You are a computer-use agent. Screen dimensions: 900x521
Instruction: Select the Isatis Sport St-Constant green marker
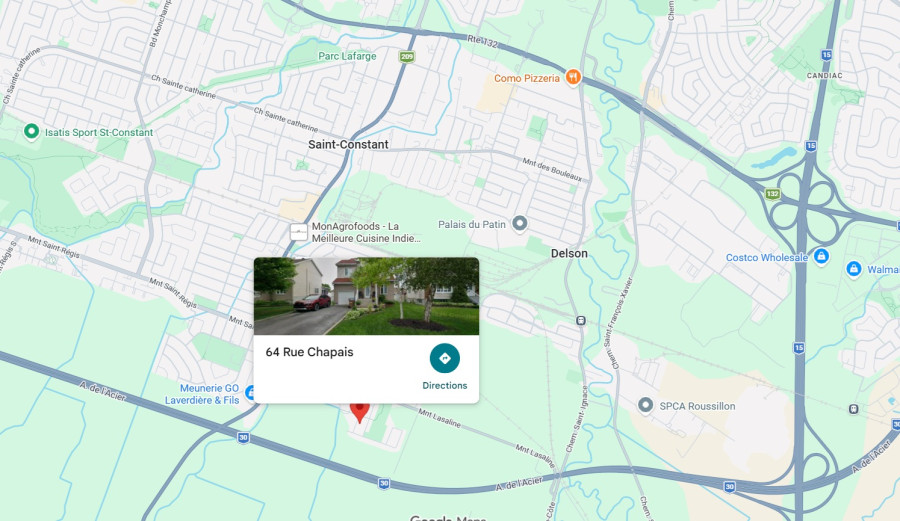(32, 132)
